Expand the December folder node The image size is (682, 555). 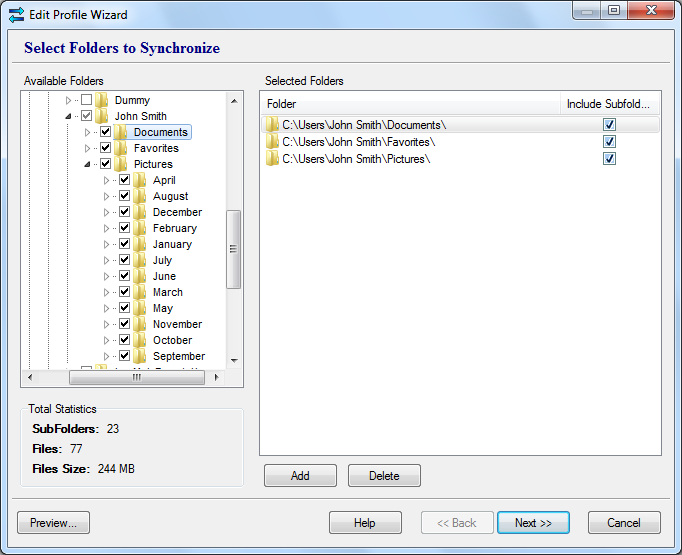click(x=107, y=212)
